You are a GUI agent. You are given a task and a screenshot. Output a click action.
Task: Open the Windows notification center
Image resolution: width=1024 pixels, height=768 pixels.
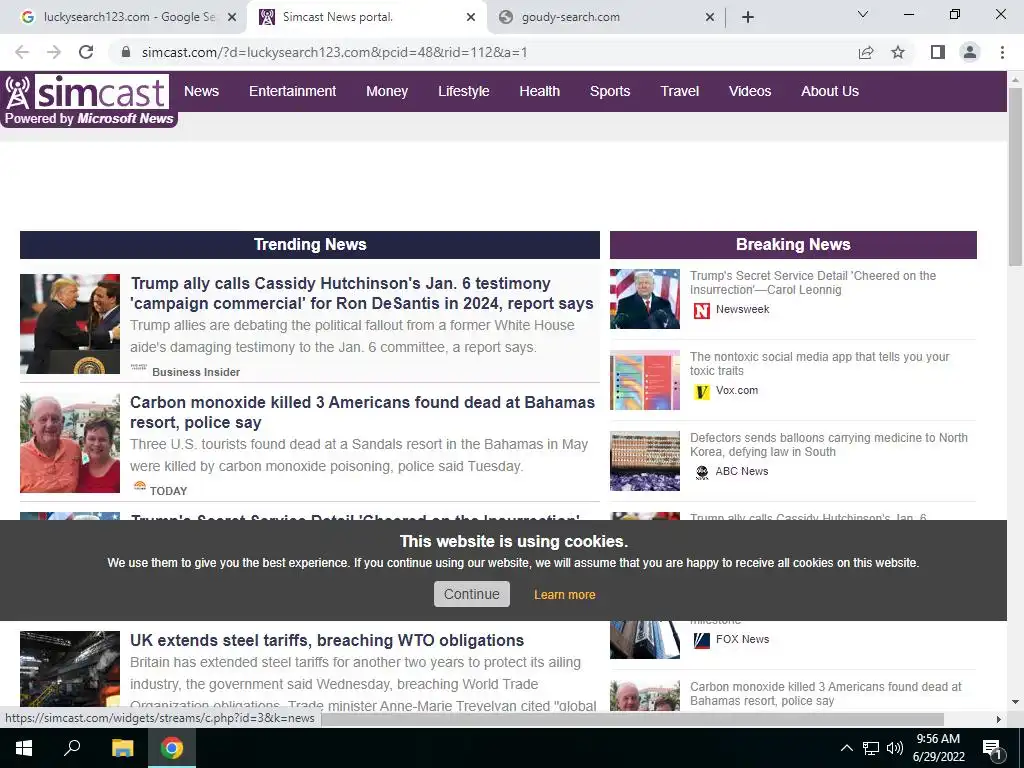(x=992, y=748)
